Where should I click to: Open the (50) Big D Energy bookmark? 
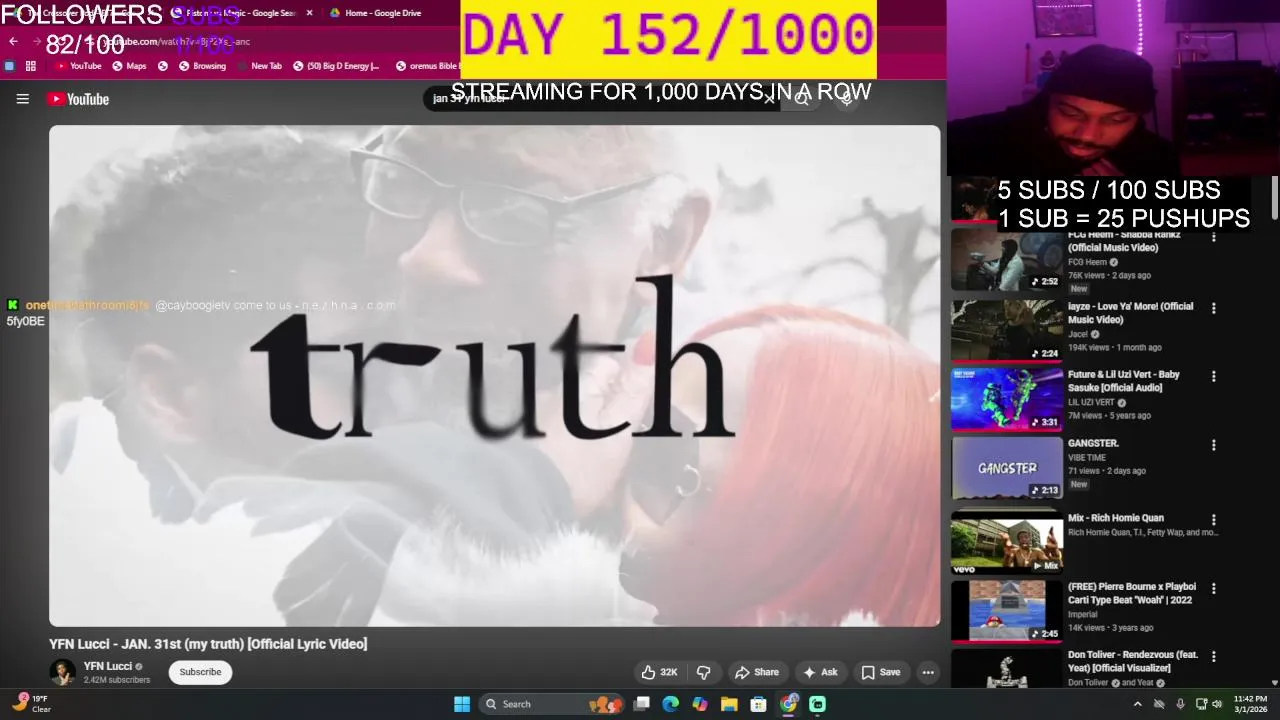click(x=336, y=66)
